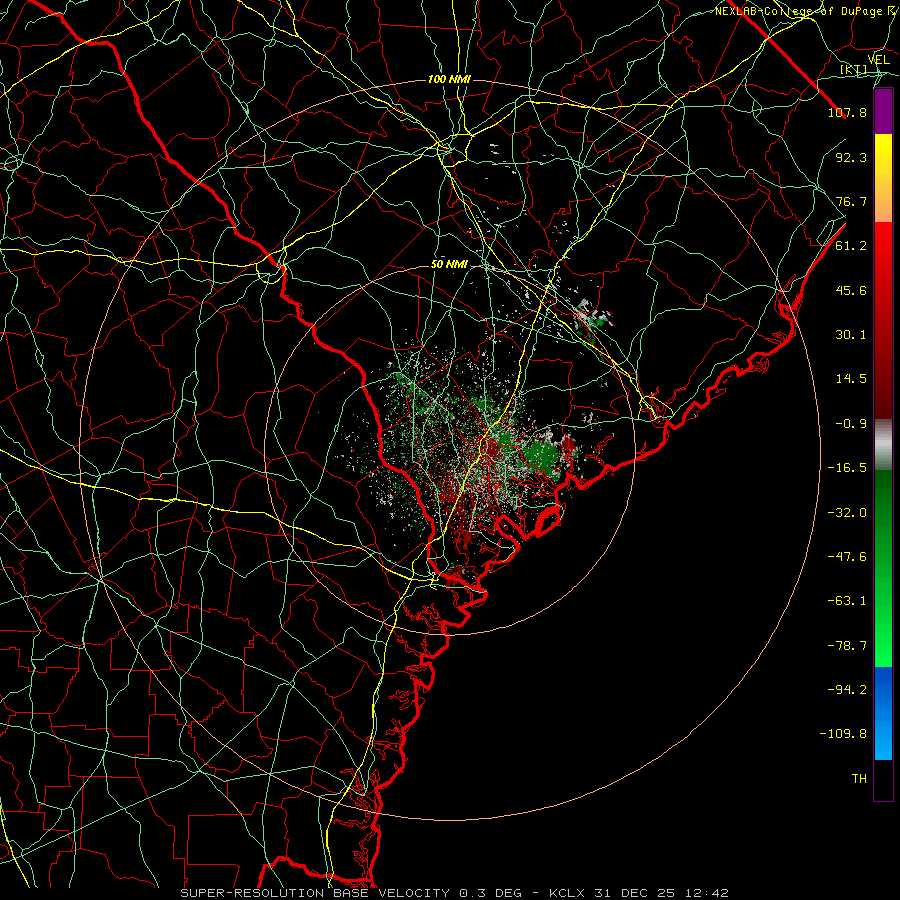The image size is (900, 900).
Task: Click the Super-Resolution Base Velocity caption
Action: pyautogui.click(x=455, y=893)
